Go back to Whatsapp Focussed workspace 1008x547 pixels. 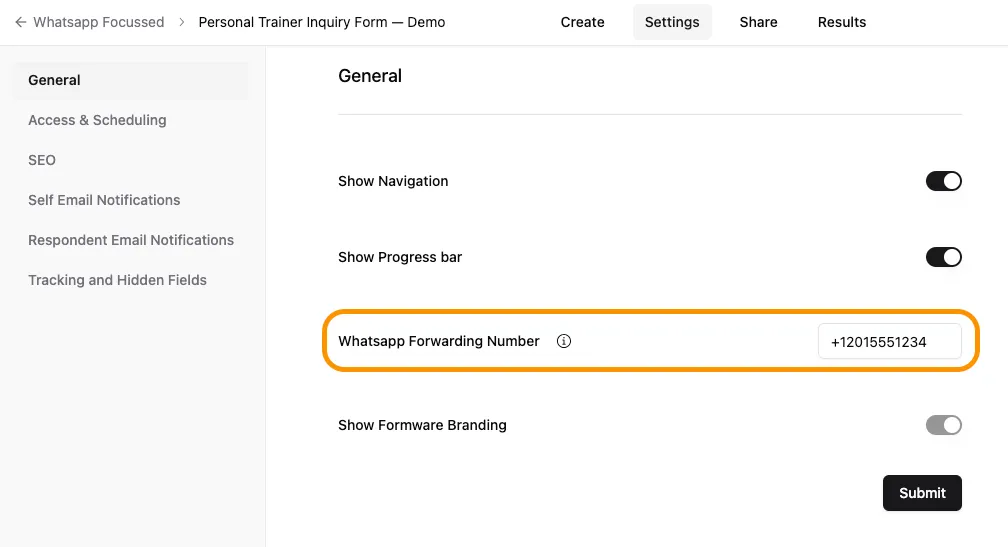click(x=98, y=22)
